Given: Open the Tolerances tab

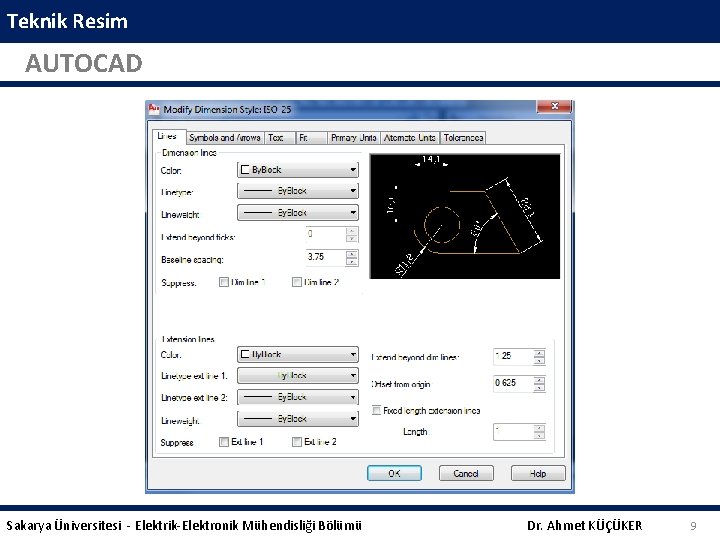Looking at the screenshot, I should click(463, 138).
